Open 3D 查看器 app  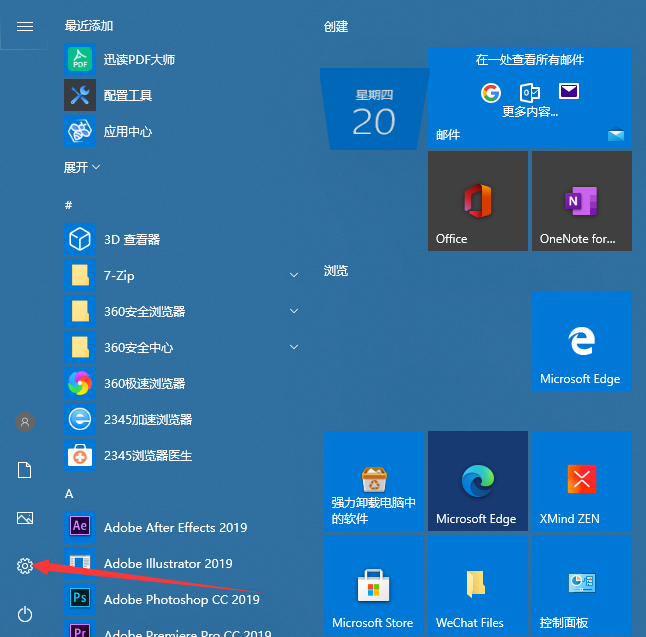(x=131, y=239)
